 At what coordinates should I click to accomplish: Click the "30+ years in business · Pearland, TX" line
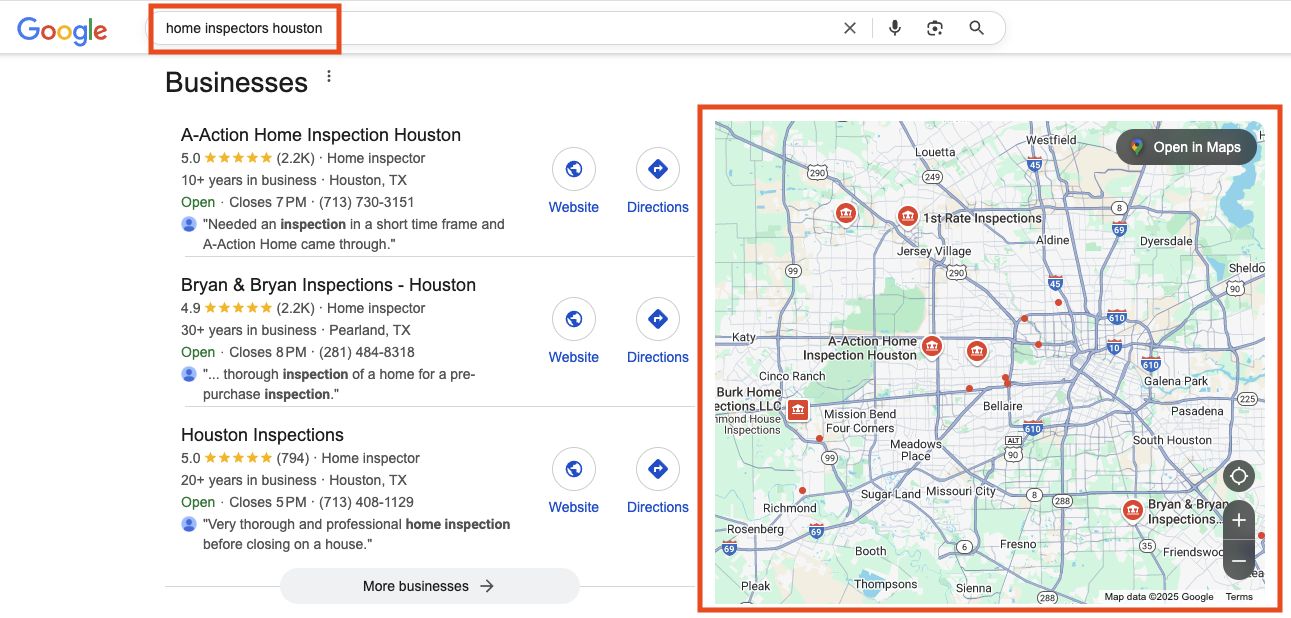pos(296,330)
